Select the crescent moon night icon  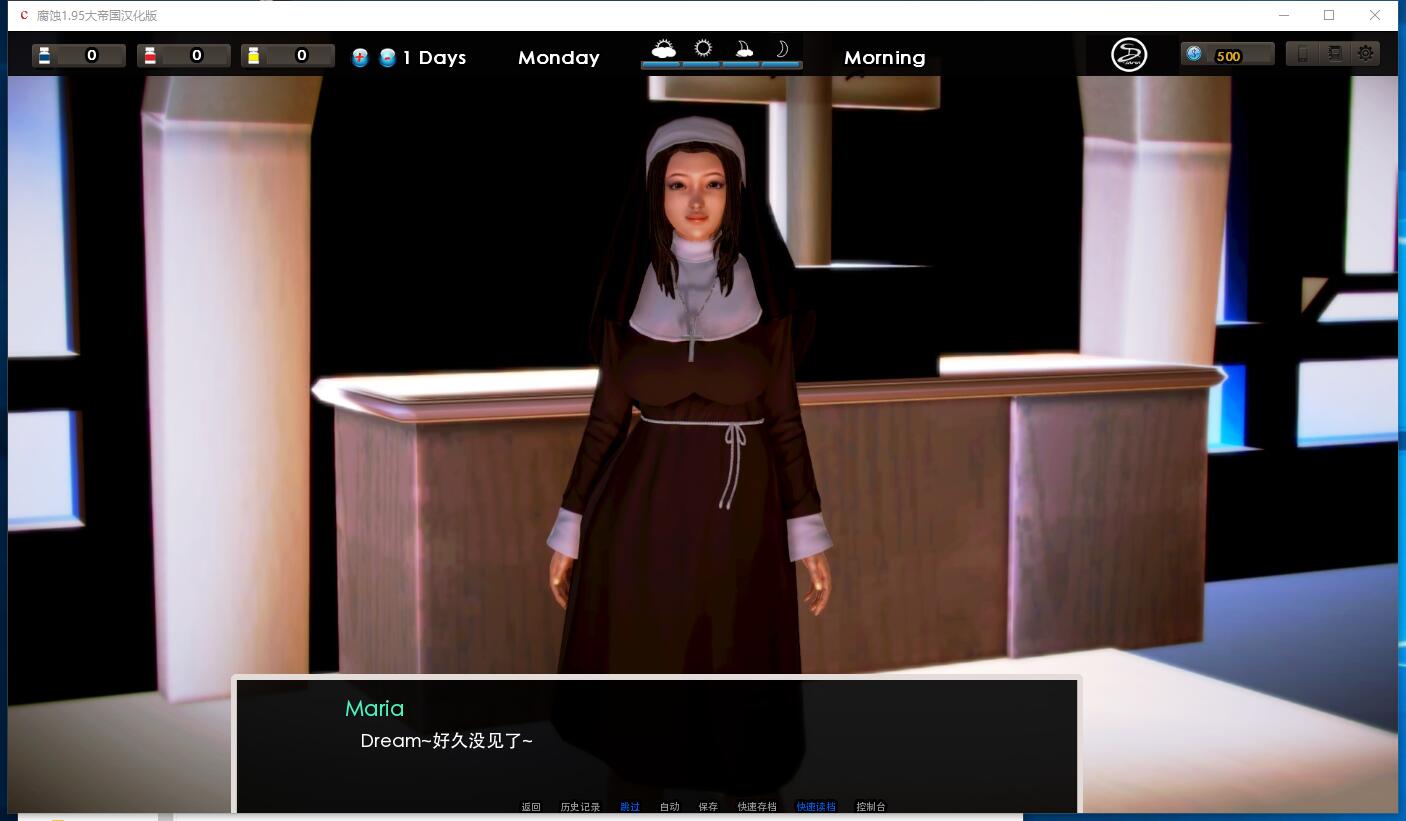(782, 49)
